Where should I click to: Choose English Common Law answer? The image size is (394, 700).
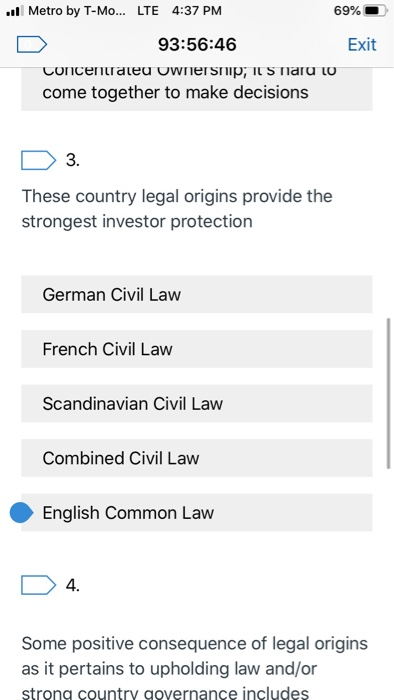[x=197, y=512]
